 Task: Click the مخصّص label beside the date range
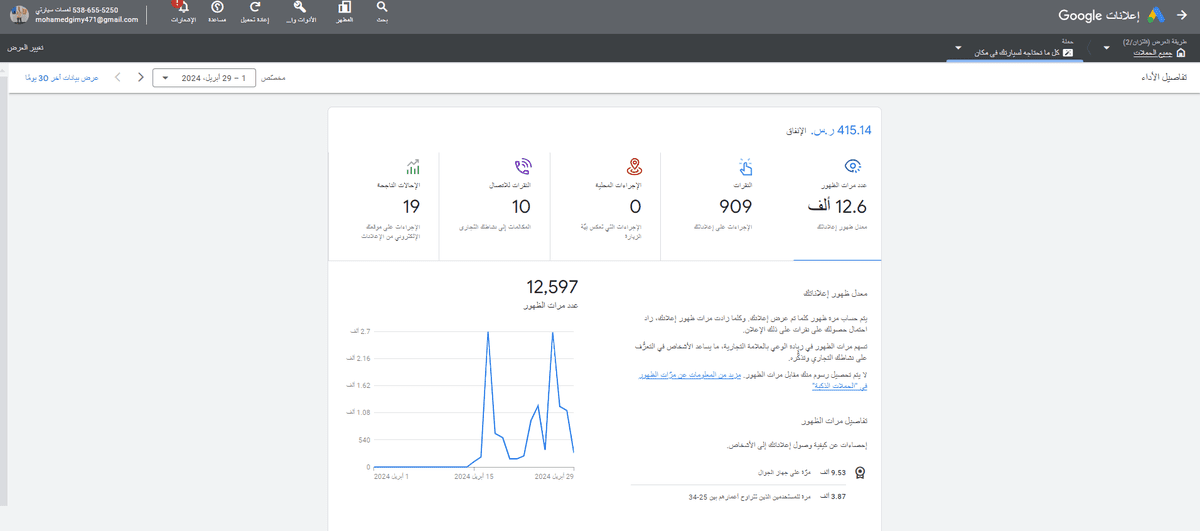point(273,77)
